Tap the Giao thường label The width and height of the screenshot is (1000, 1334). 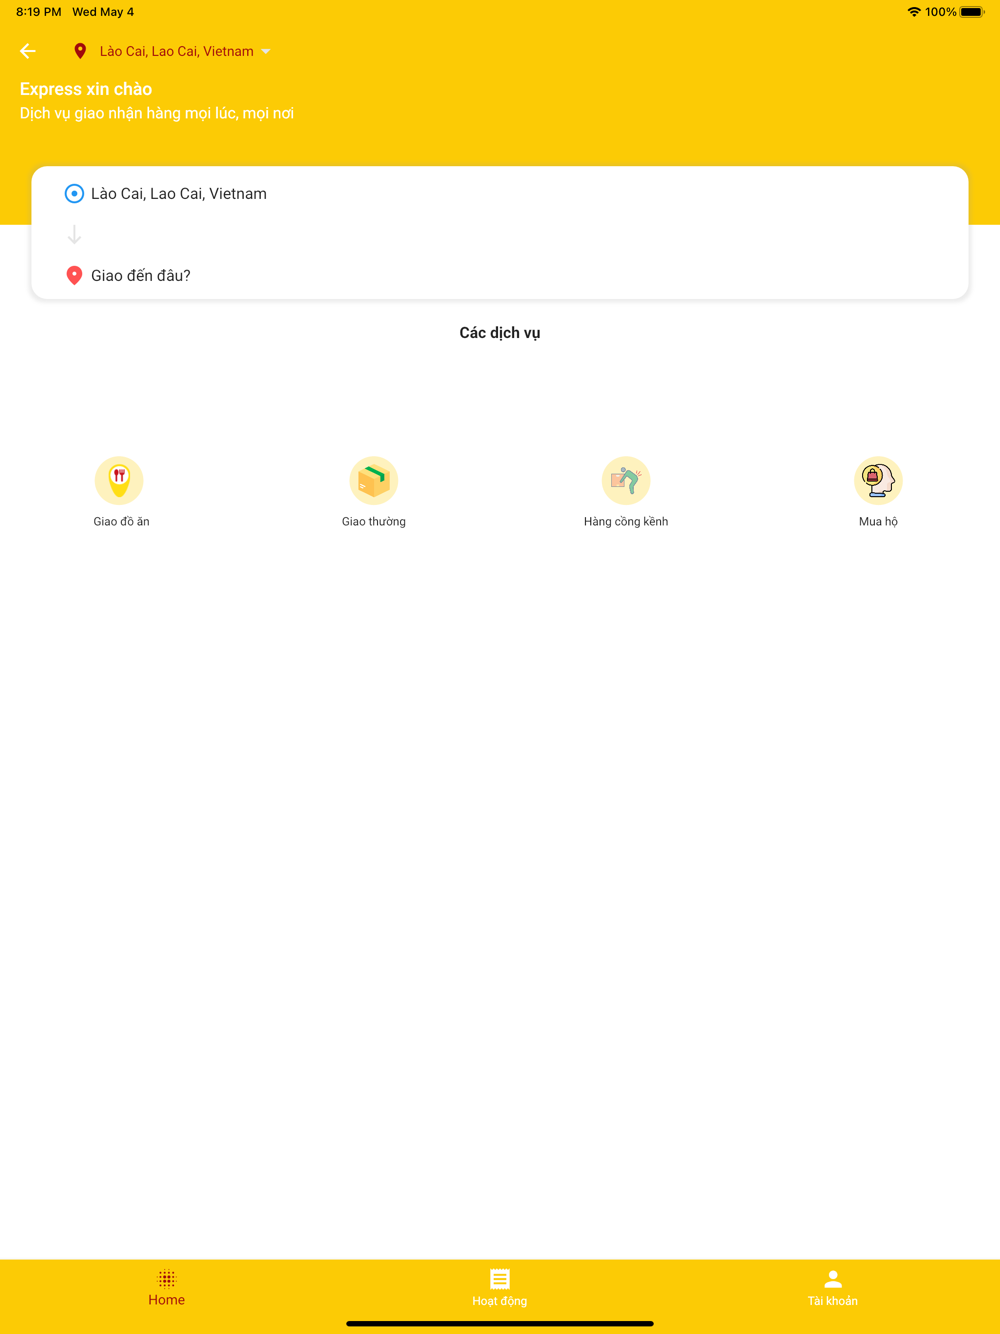tap(374, 522)
